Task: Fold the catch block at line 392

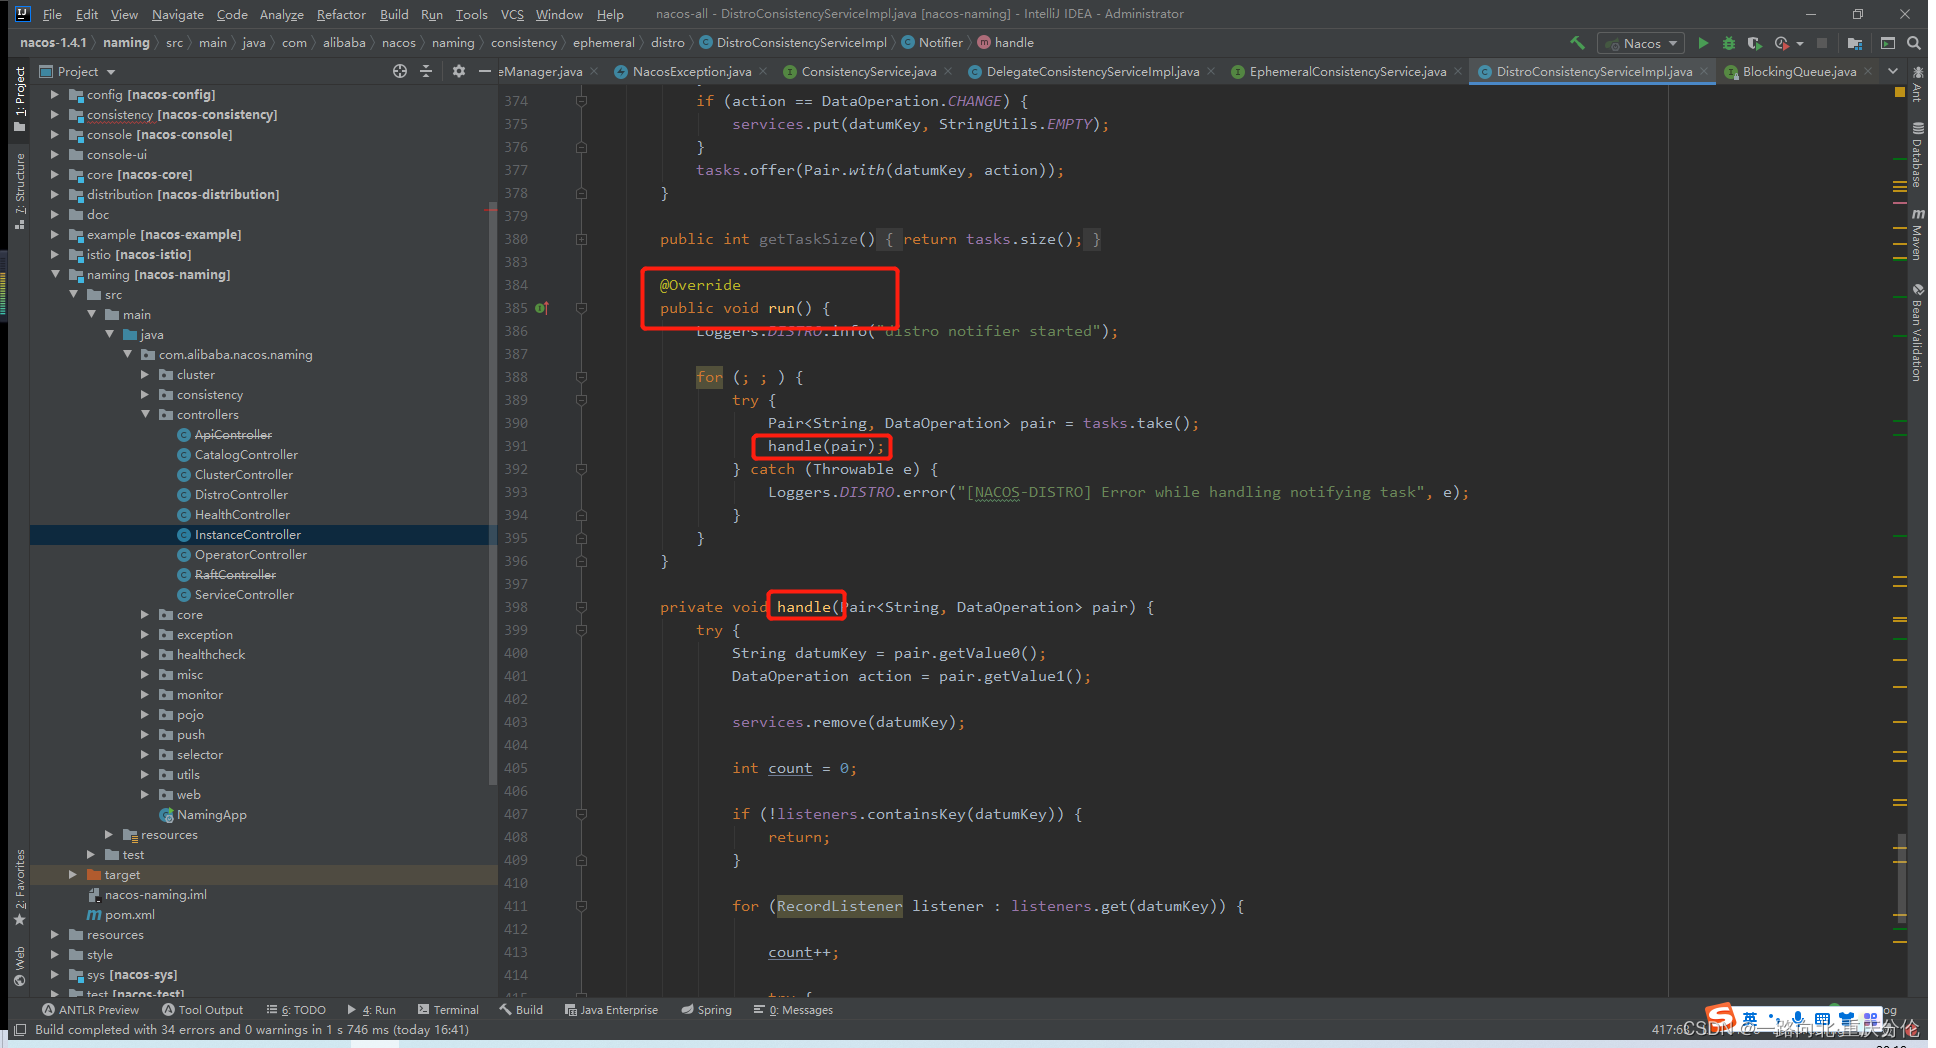Action: click(x=581, y=469)
